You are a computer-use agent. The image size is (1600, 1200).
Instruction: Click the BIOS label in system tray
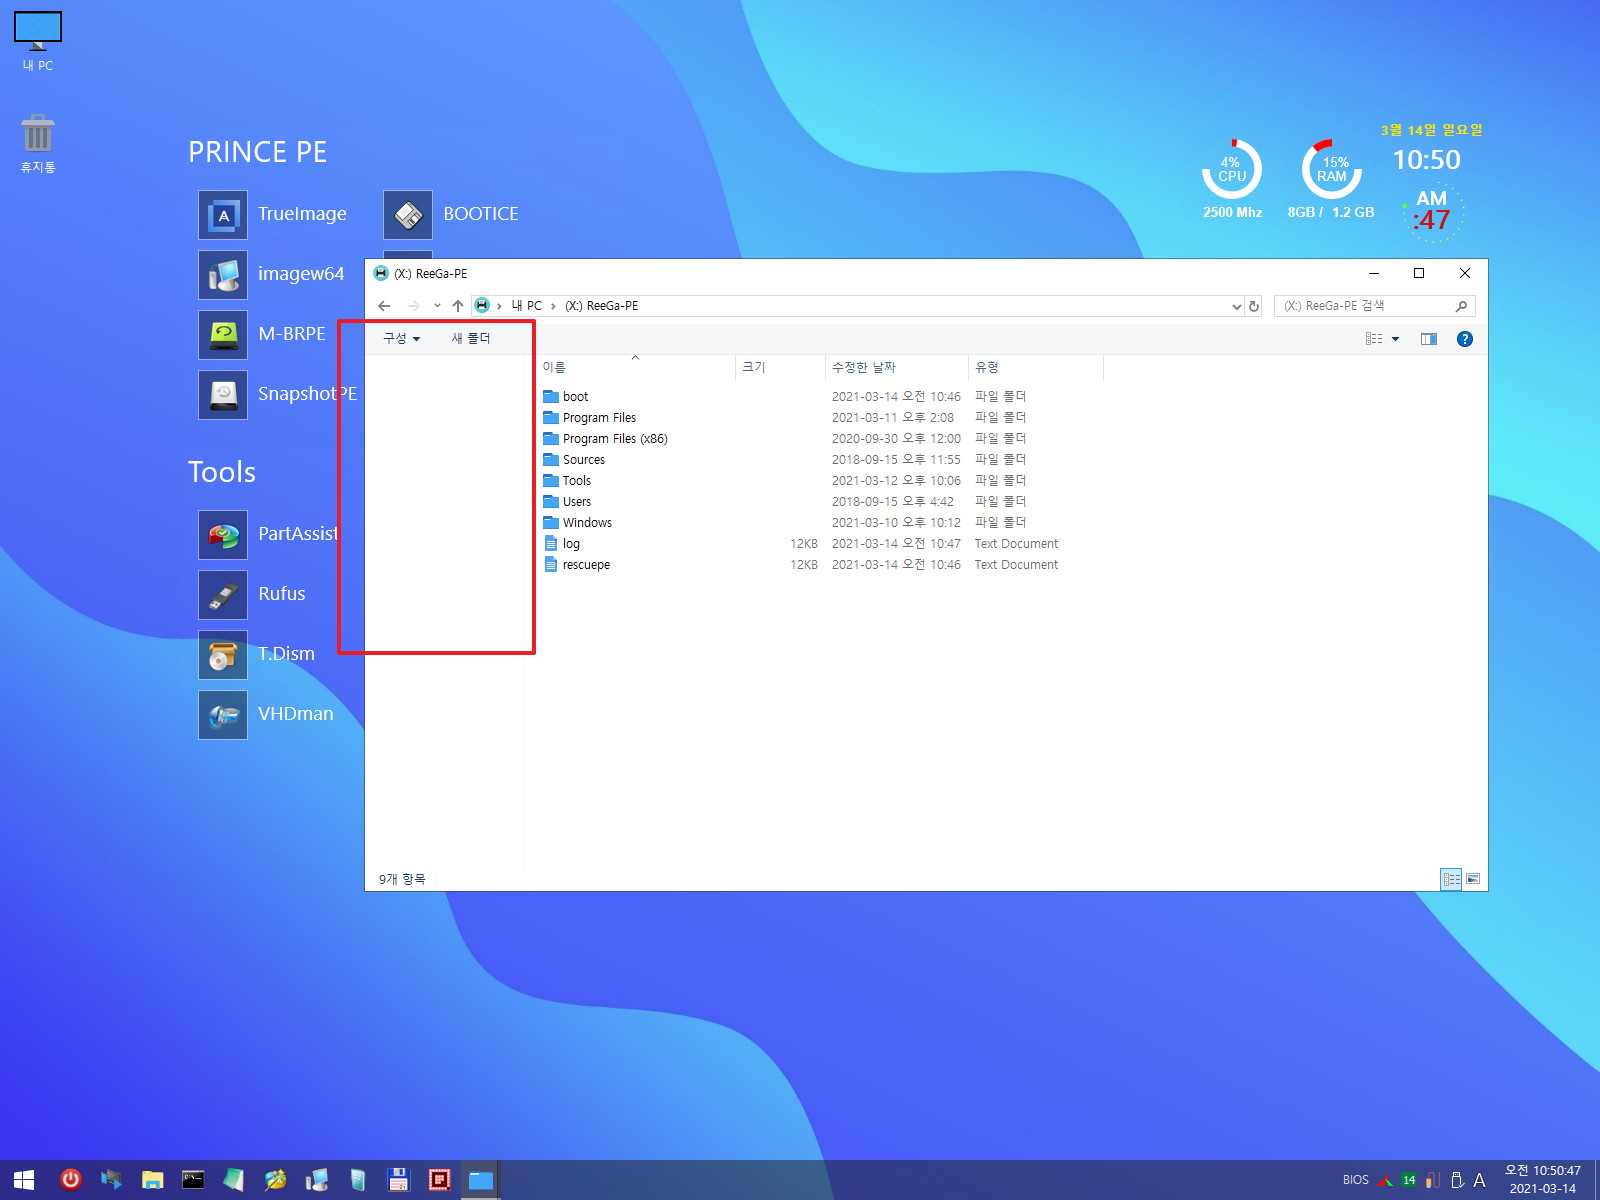[x=1355, y=1180]
